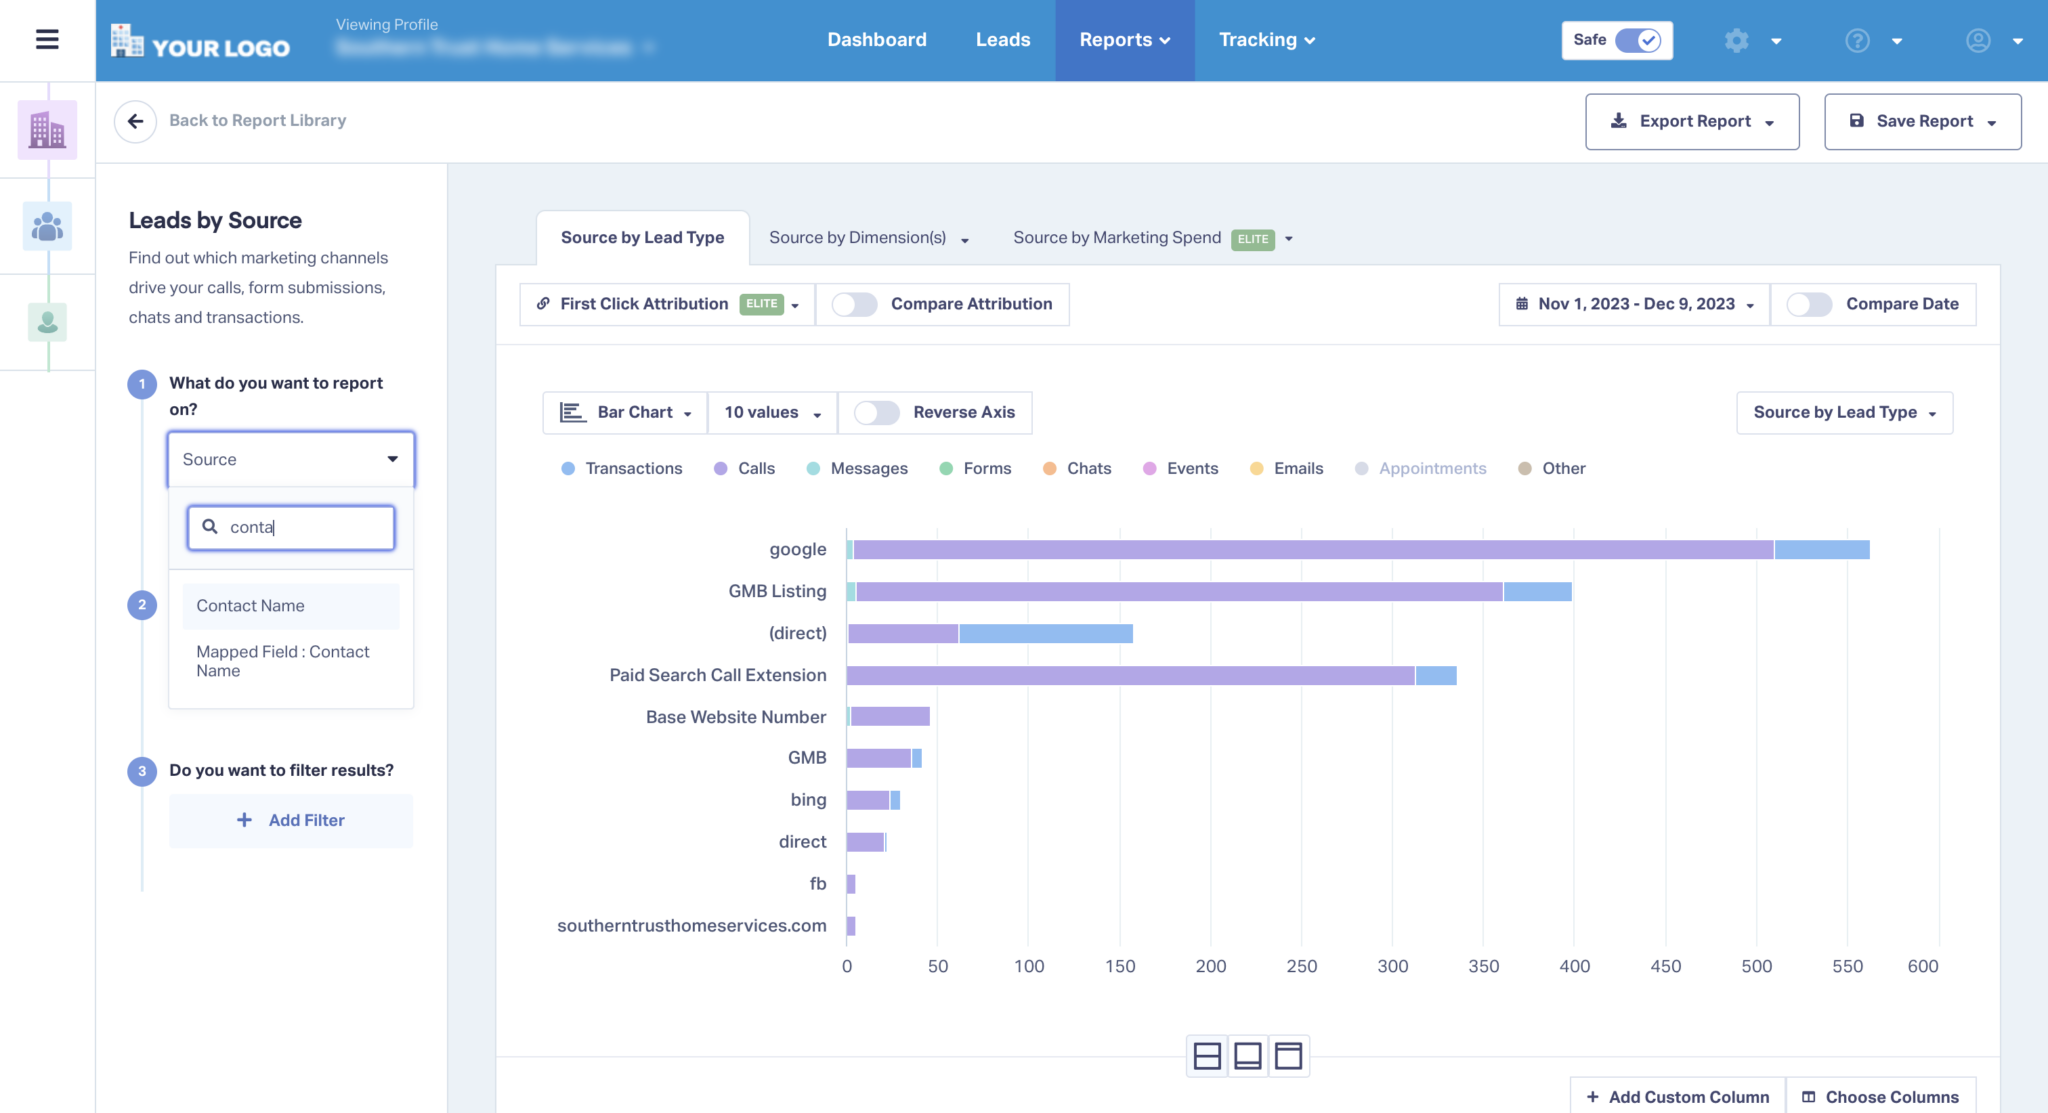The width and height of the screenshot is (2048, 1113).
Task: Enable the Compare Attribution toggle
Action: [855, 304]
